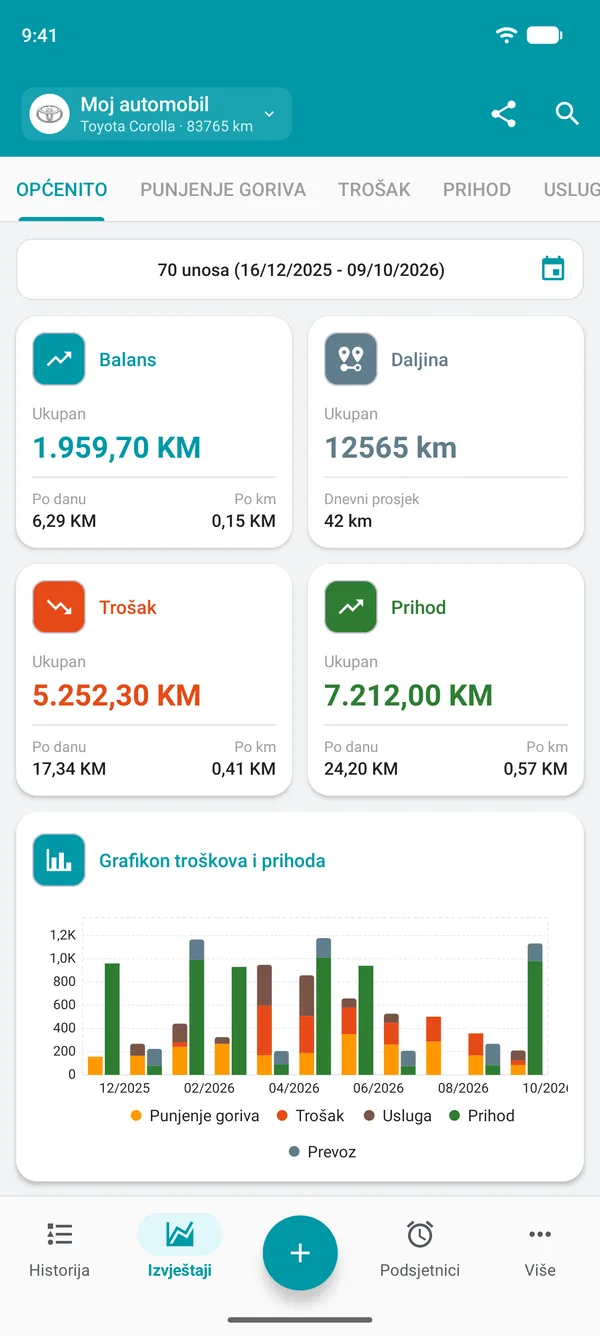This screenshot has height=1336, width=600.
Task: Tap Trošak per-day value 17,34 KM
Action: 69,769
